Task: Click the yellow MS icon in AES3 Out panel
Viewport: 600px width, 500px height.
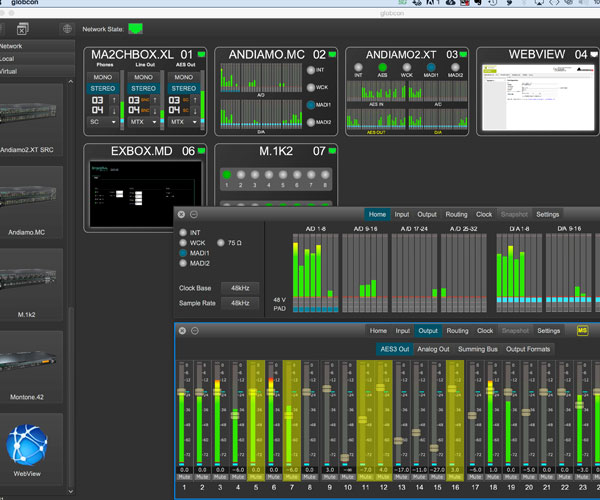Action: pos(582,331)
